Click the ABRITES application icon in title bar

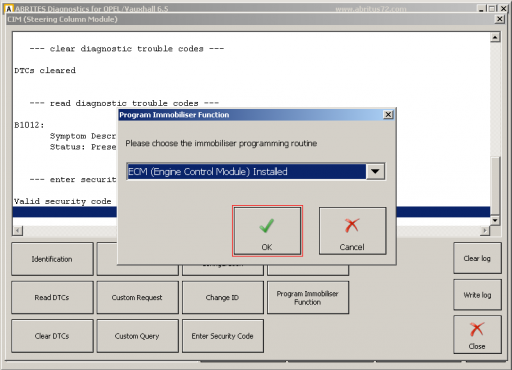tap(9, 9)
